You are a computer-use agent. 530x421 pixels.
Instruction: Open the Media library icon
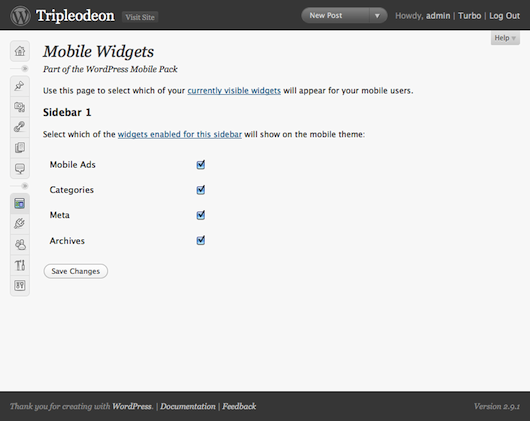point(20,107)
